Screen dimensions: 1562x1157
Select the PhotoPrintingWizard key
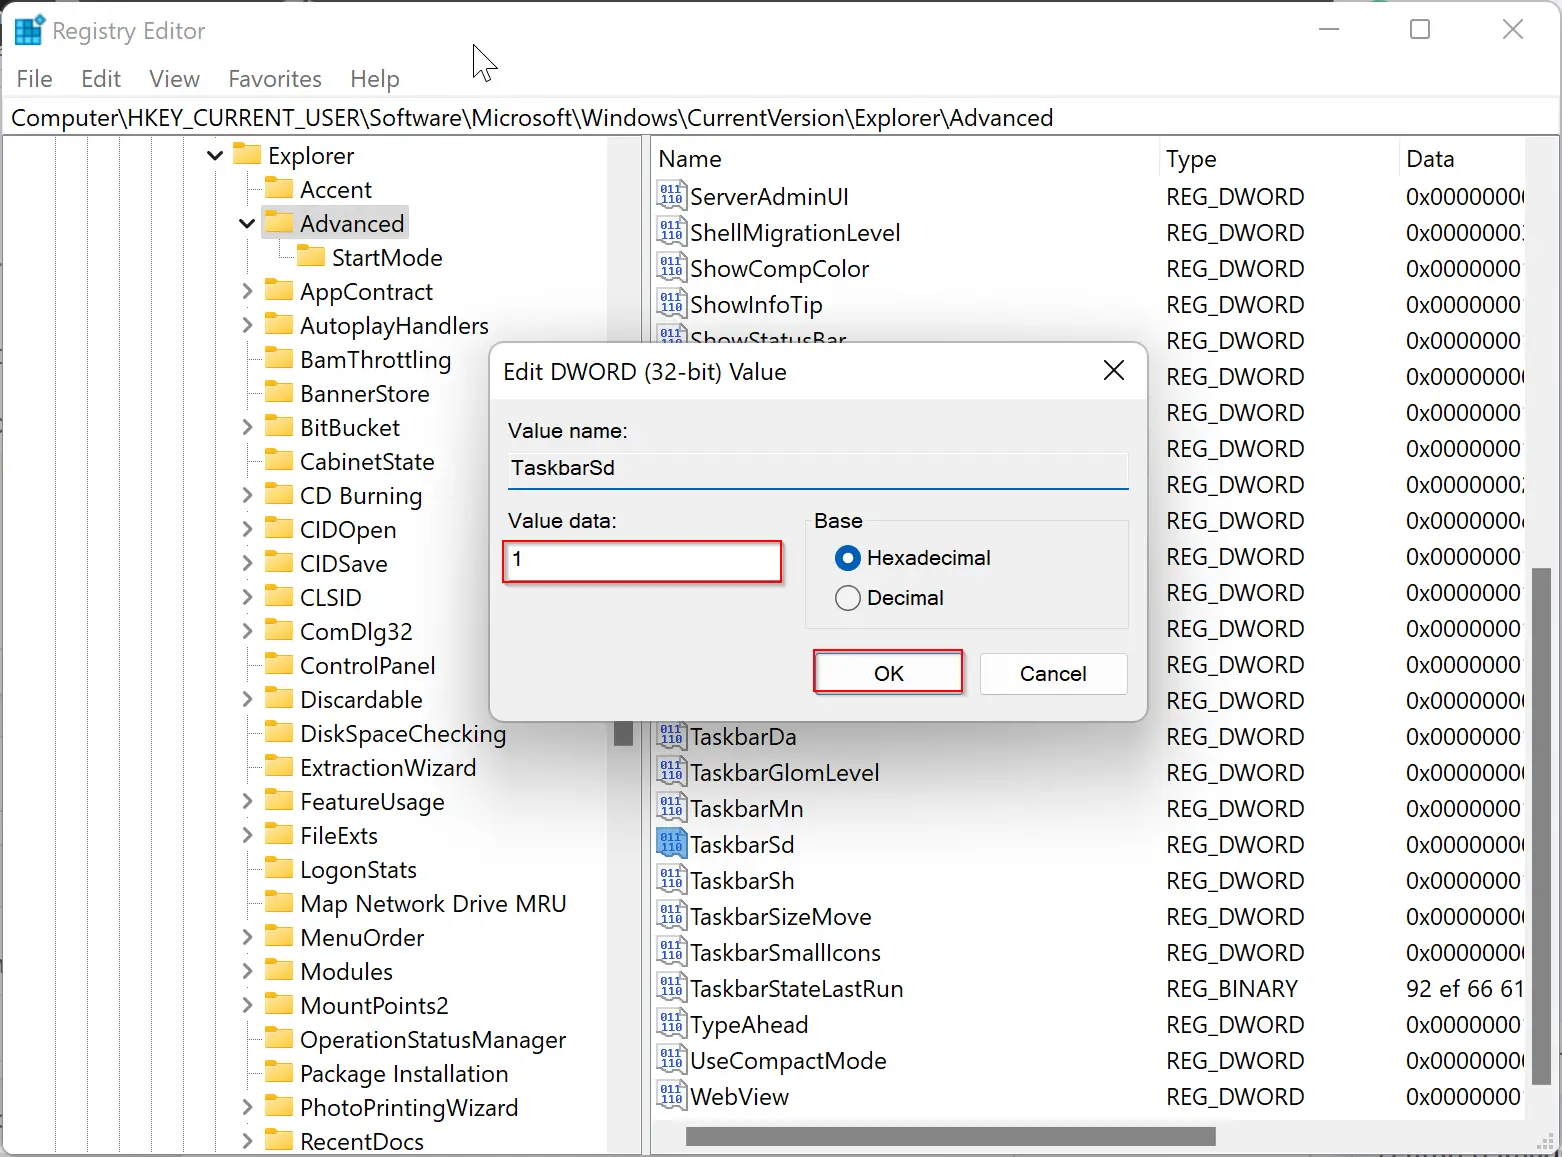click(409, 1107)
